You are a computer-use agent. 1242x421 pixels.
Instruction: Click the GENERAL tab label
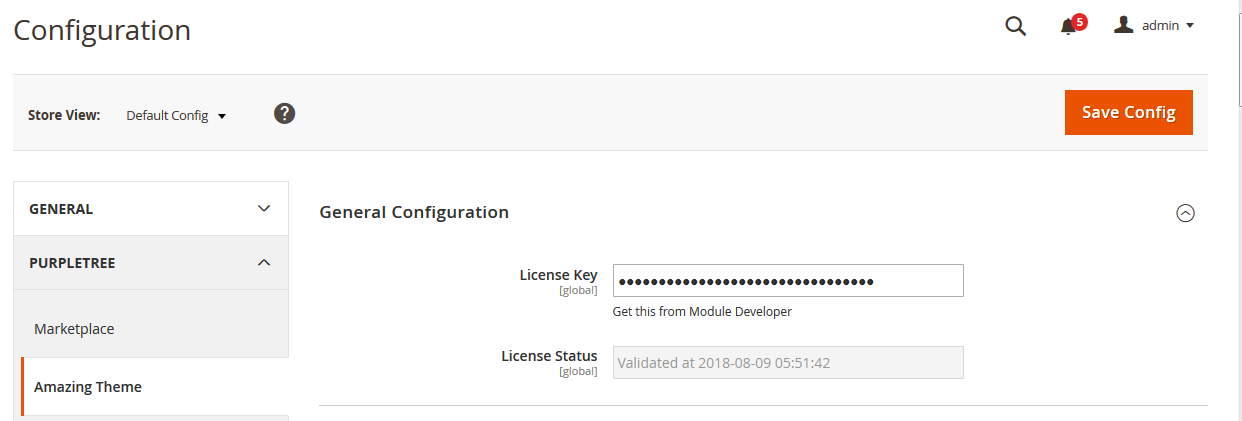(61, 209)
